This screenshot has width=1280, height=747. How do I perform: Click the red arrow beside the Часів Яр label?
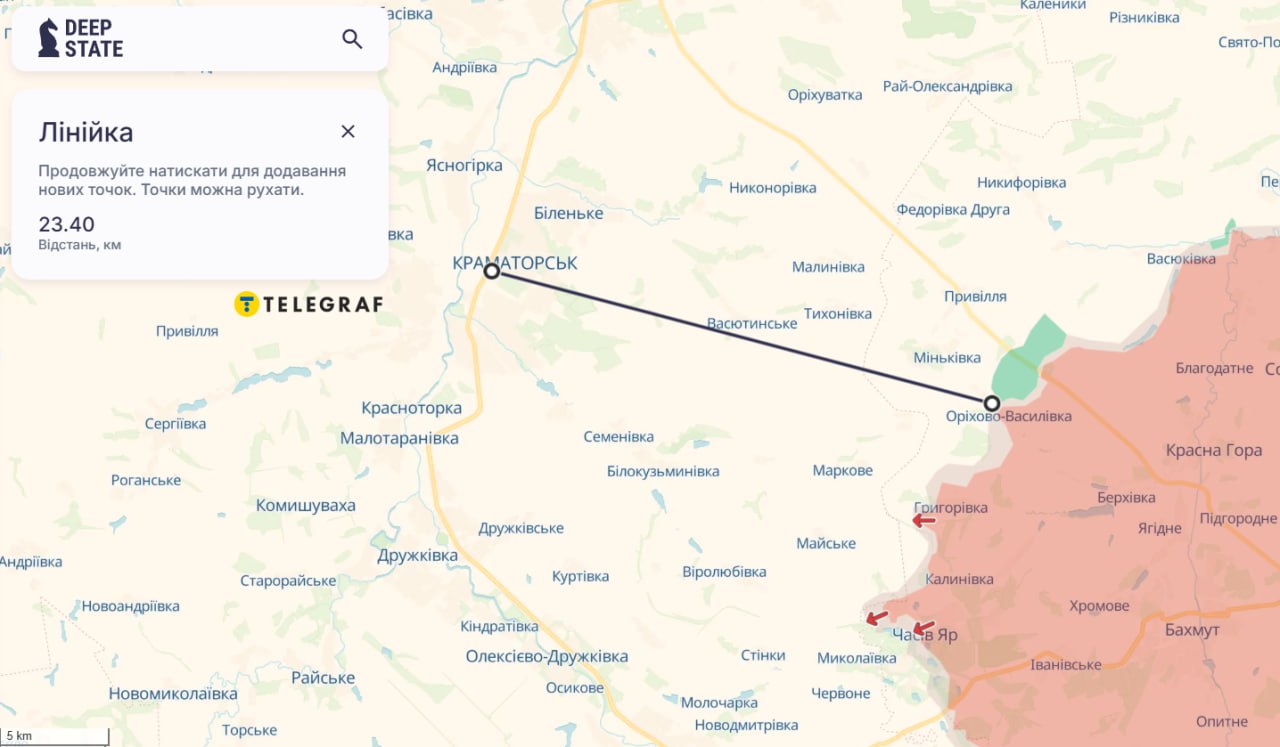(924, 628)
